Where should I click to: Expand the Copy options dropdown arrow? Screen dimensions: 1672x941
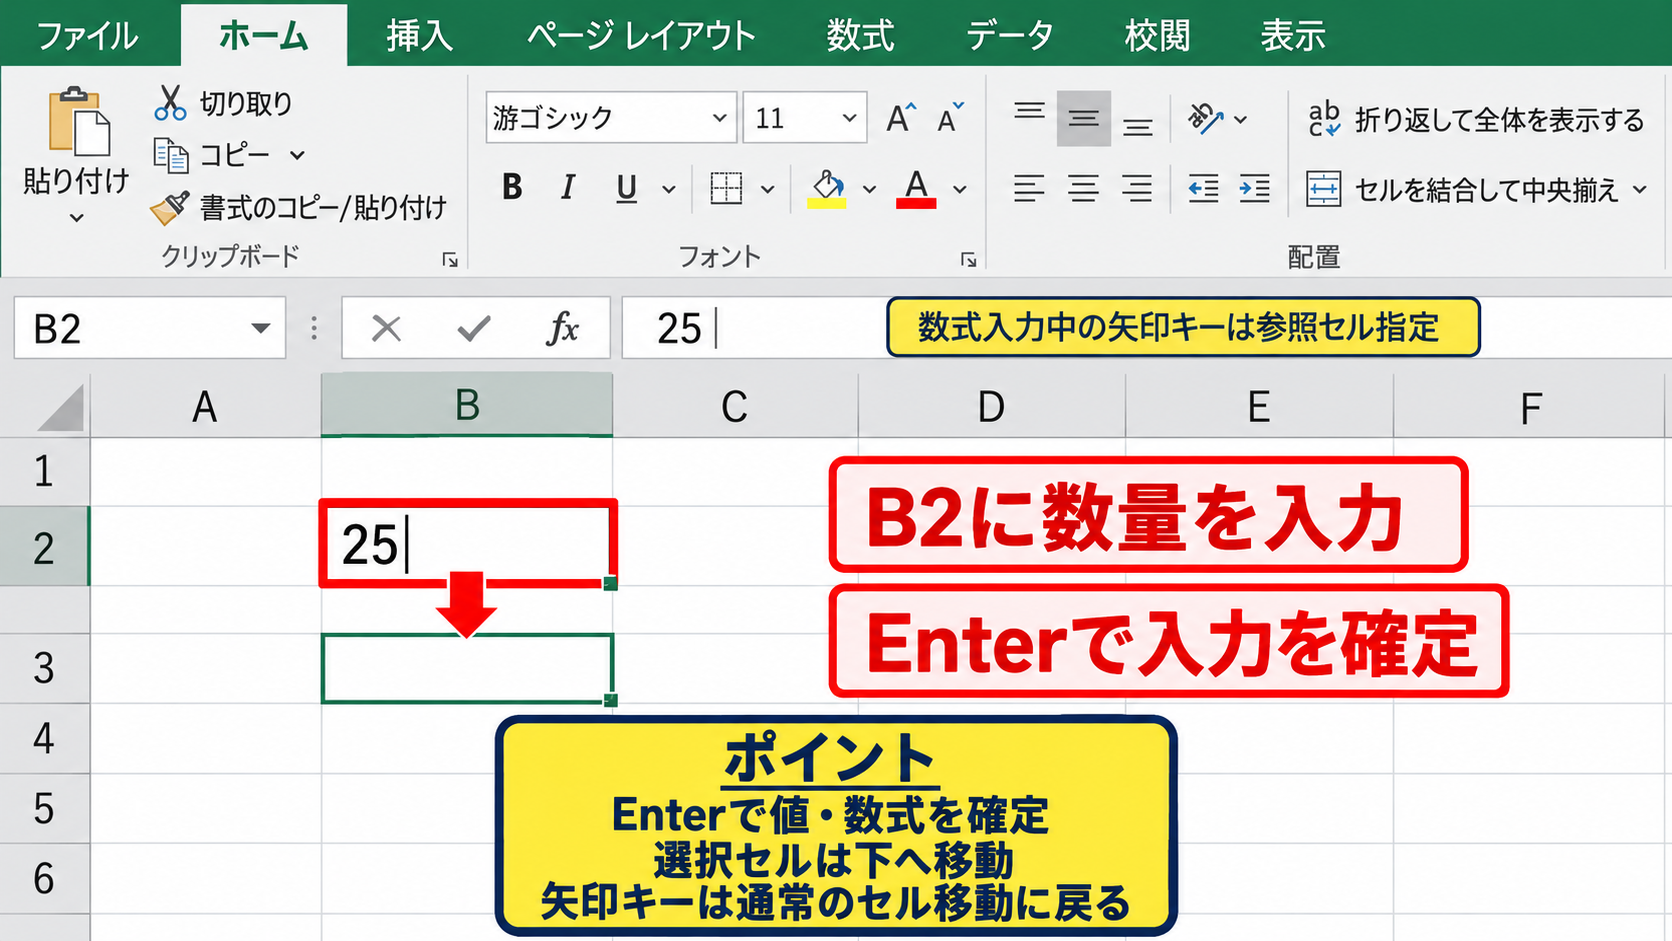297,155
